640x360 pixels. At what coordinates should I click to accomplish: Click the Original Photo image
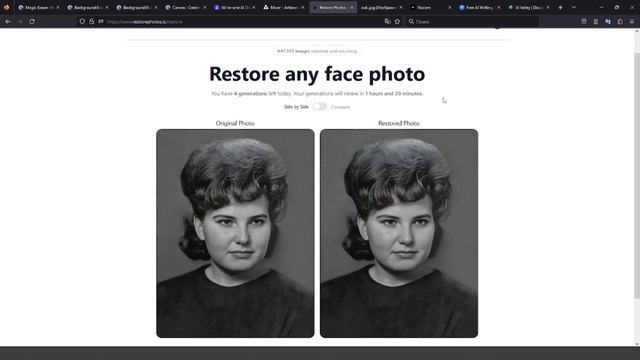pyautogui.click(x=235, y=233)
